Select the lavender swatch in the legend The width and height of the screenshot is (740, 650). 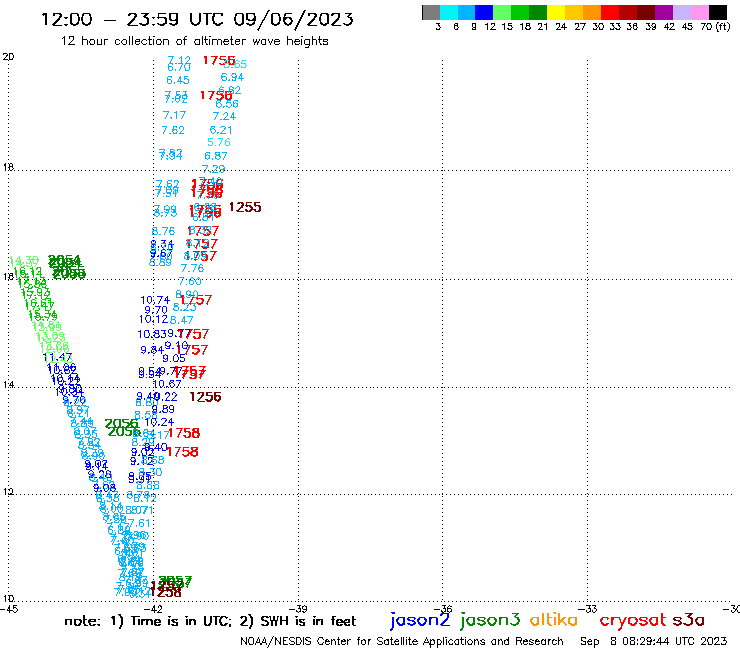tap(681, 12)
